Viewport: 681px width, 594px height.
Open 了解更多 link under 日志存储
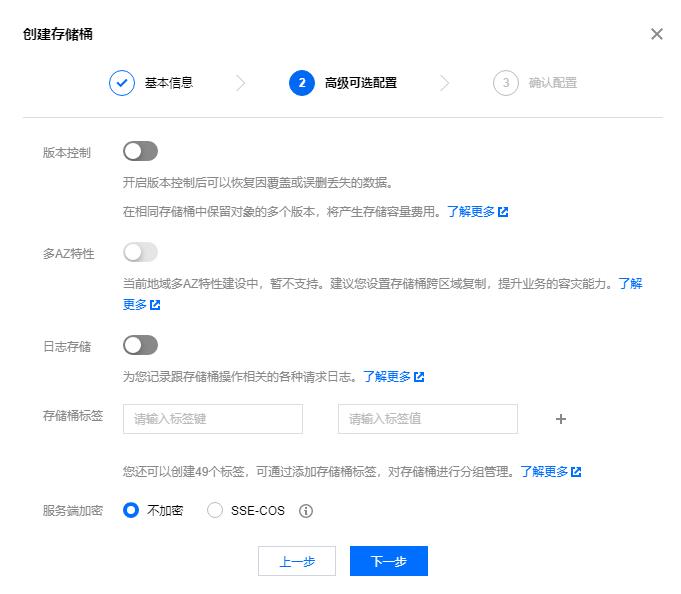pos(387,376)
